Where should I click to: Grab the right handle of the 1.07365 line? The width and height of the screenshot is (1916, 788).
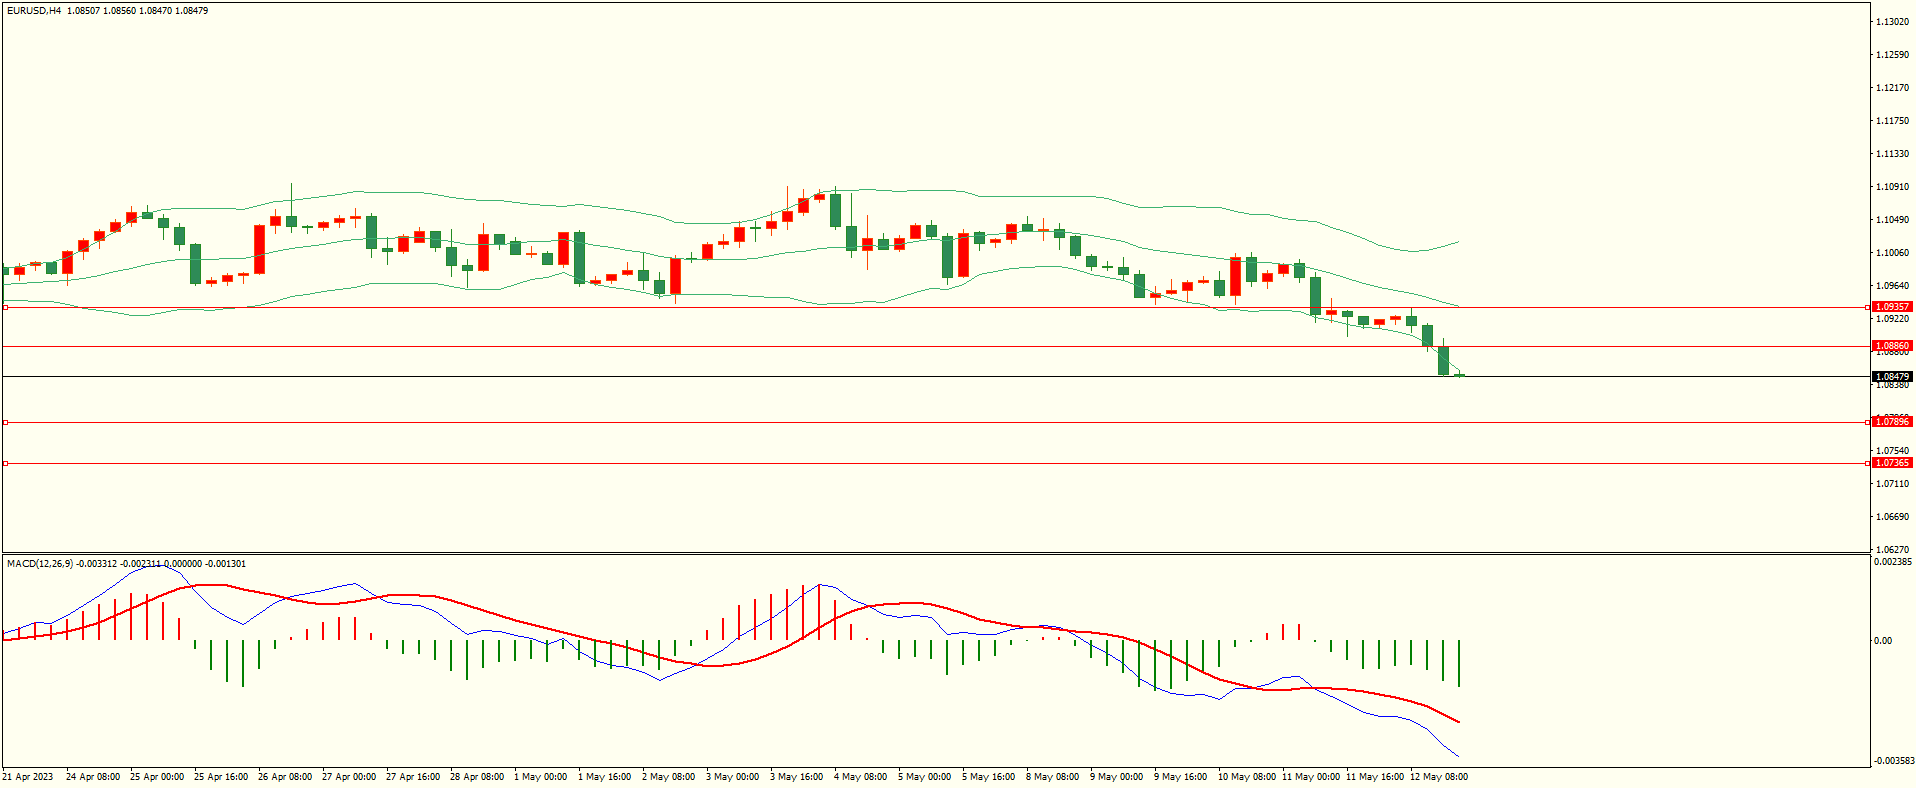[1867, 463]
